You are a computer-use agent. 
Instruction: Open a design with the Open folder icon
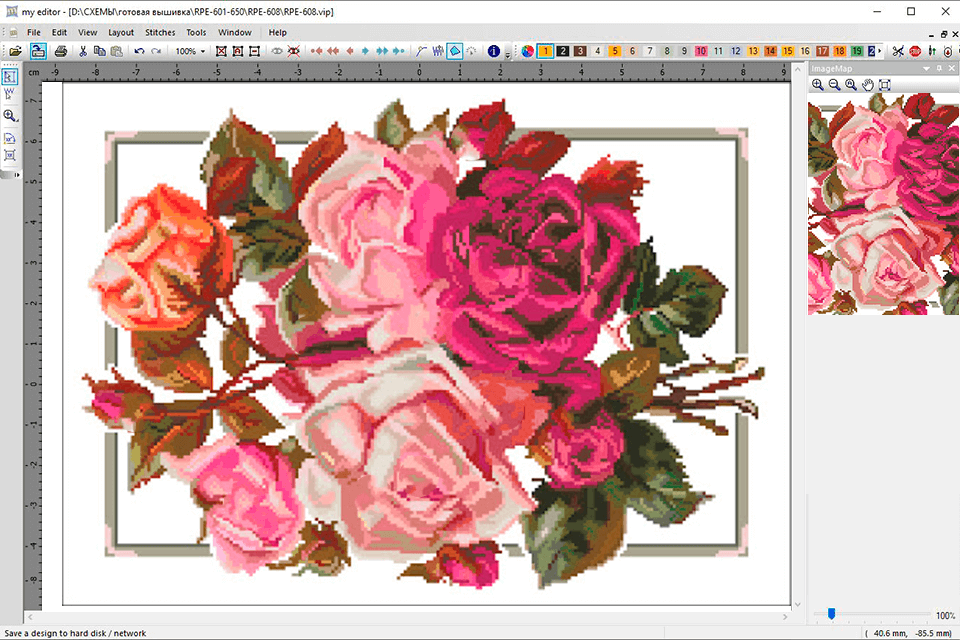15,51
